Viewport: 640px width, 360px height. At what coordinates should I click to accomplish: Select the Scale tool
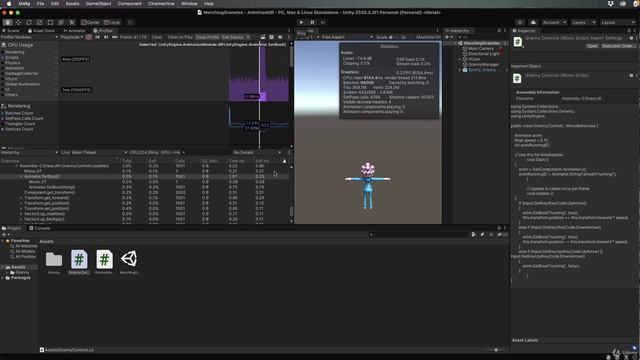point(40,22)
